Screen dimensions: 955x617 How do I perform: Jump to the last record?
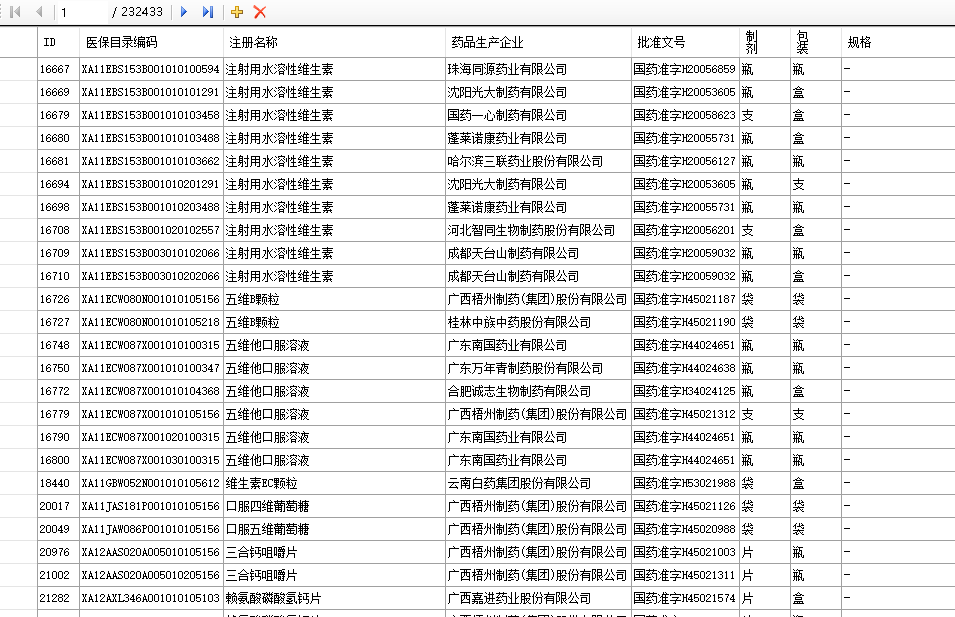(x=208, y=12)
